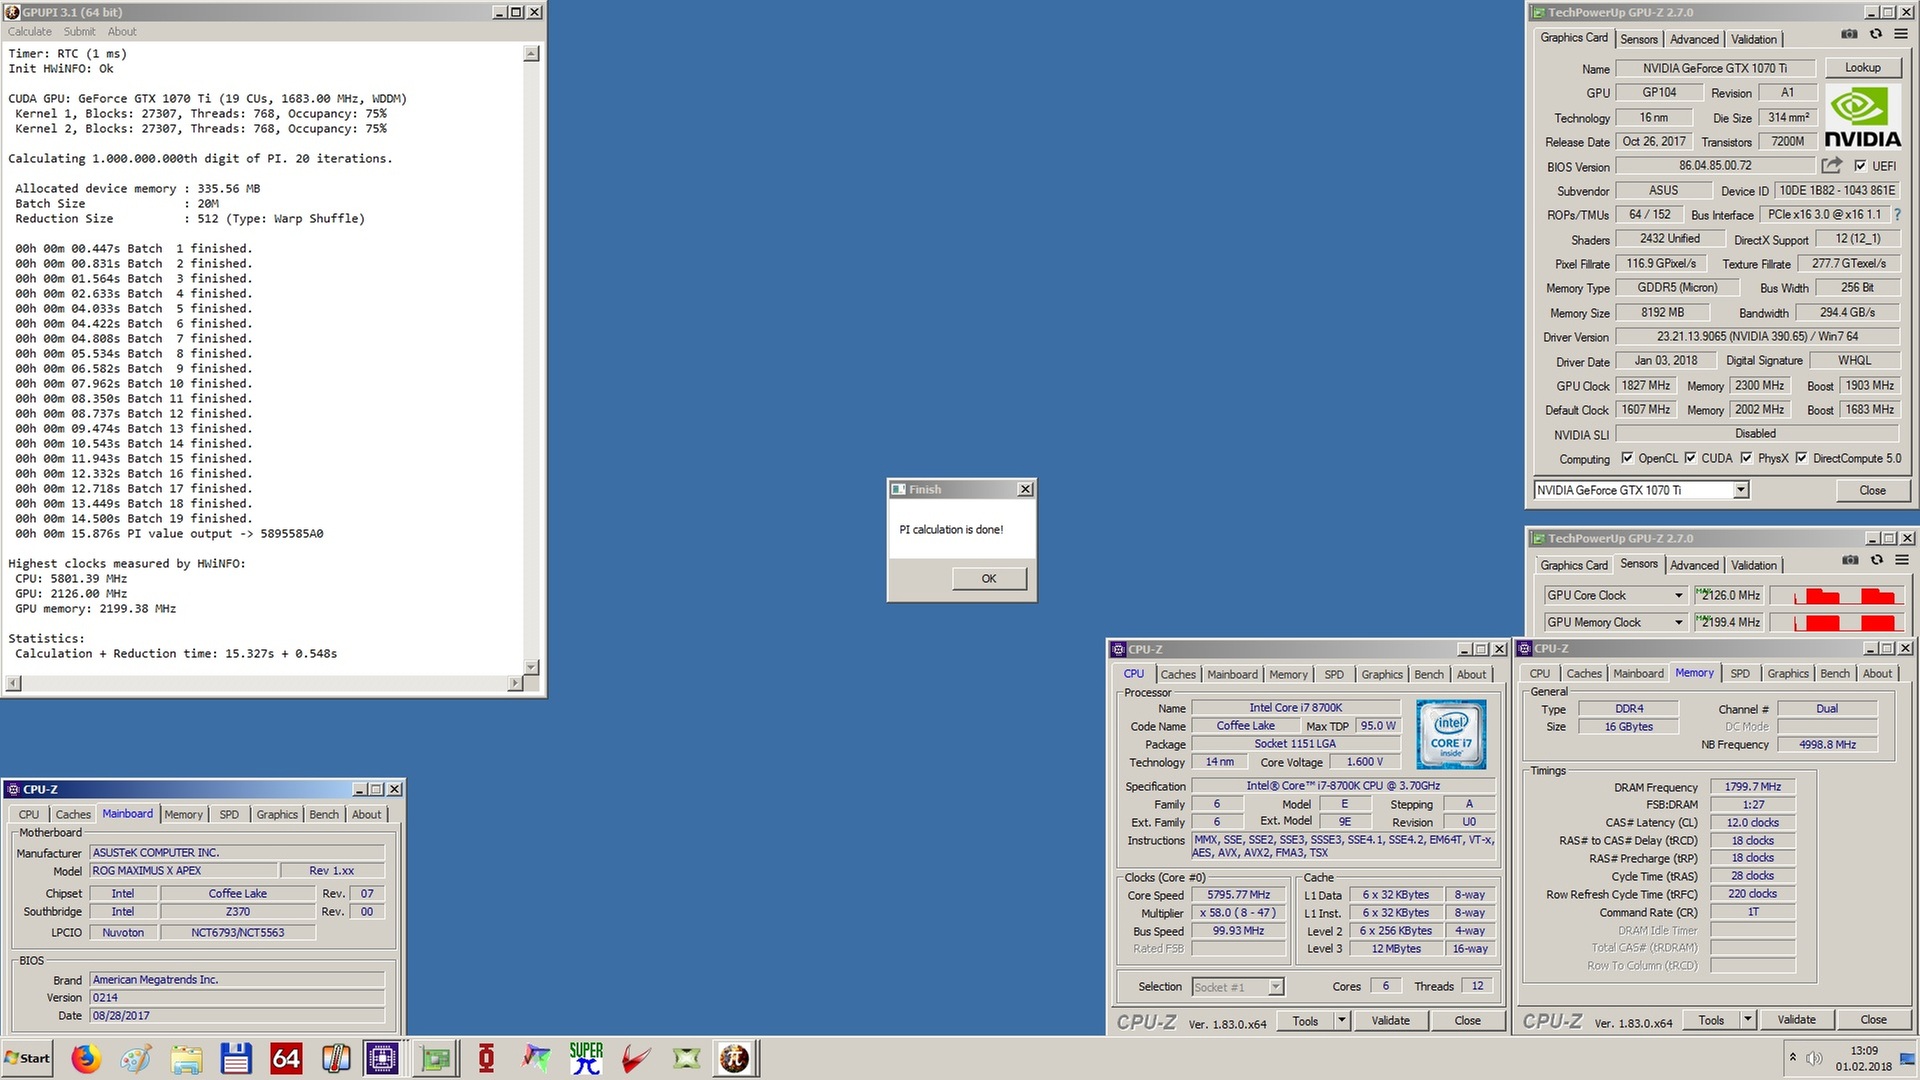
Task: Click the Intel Core i7 logo in CPU-Z
Action: [x=1451, y=734]
